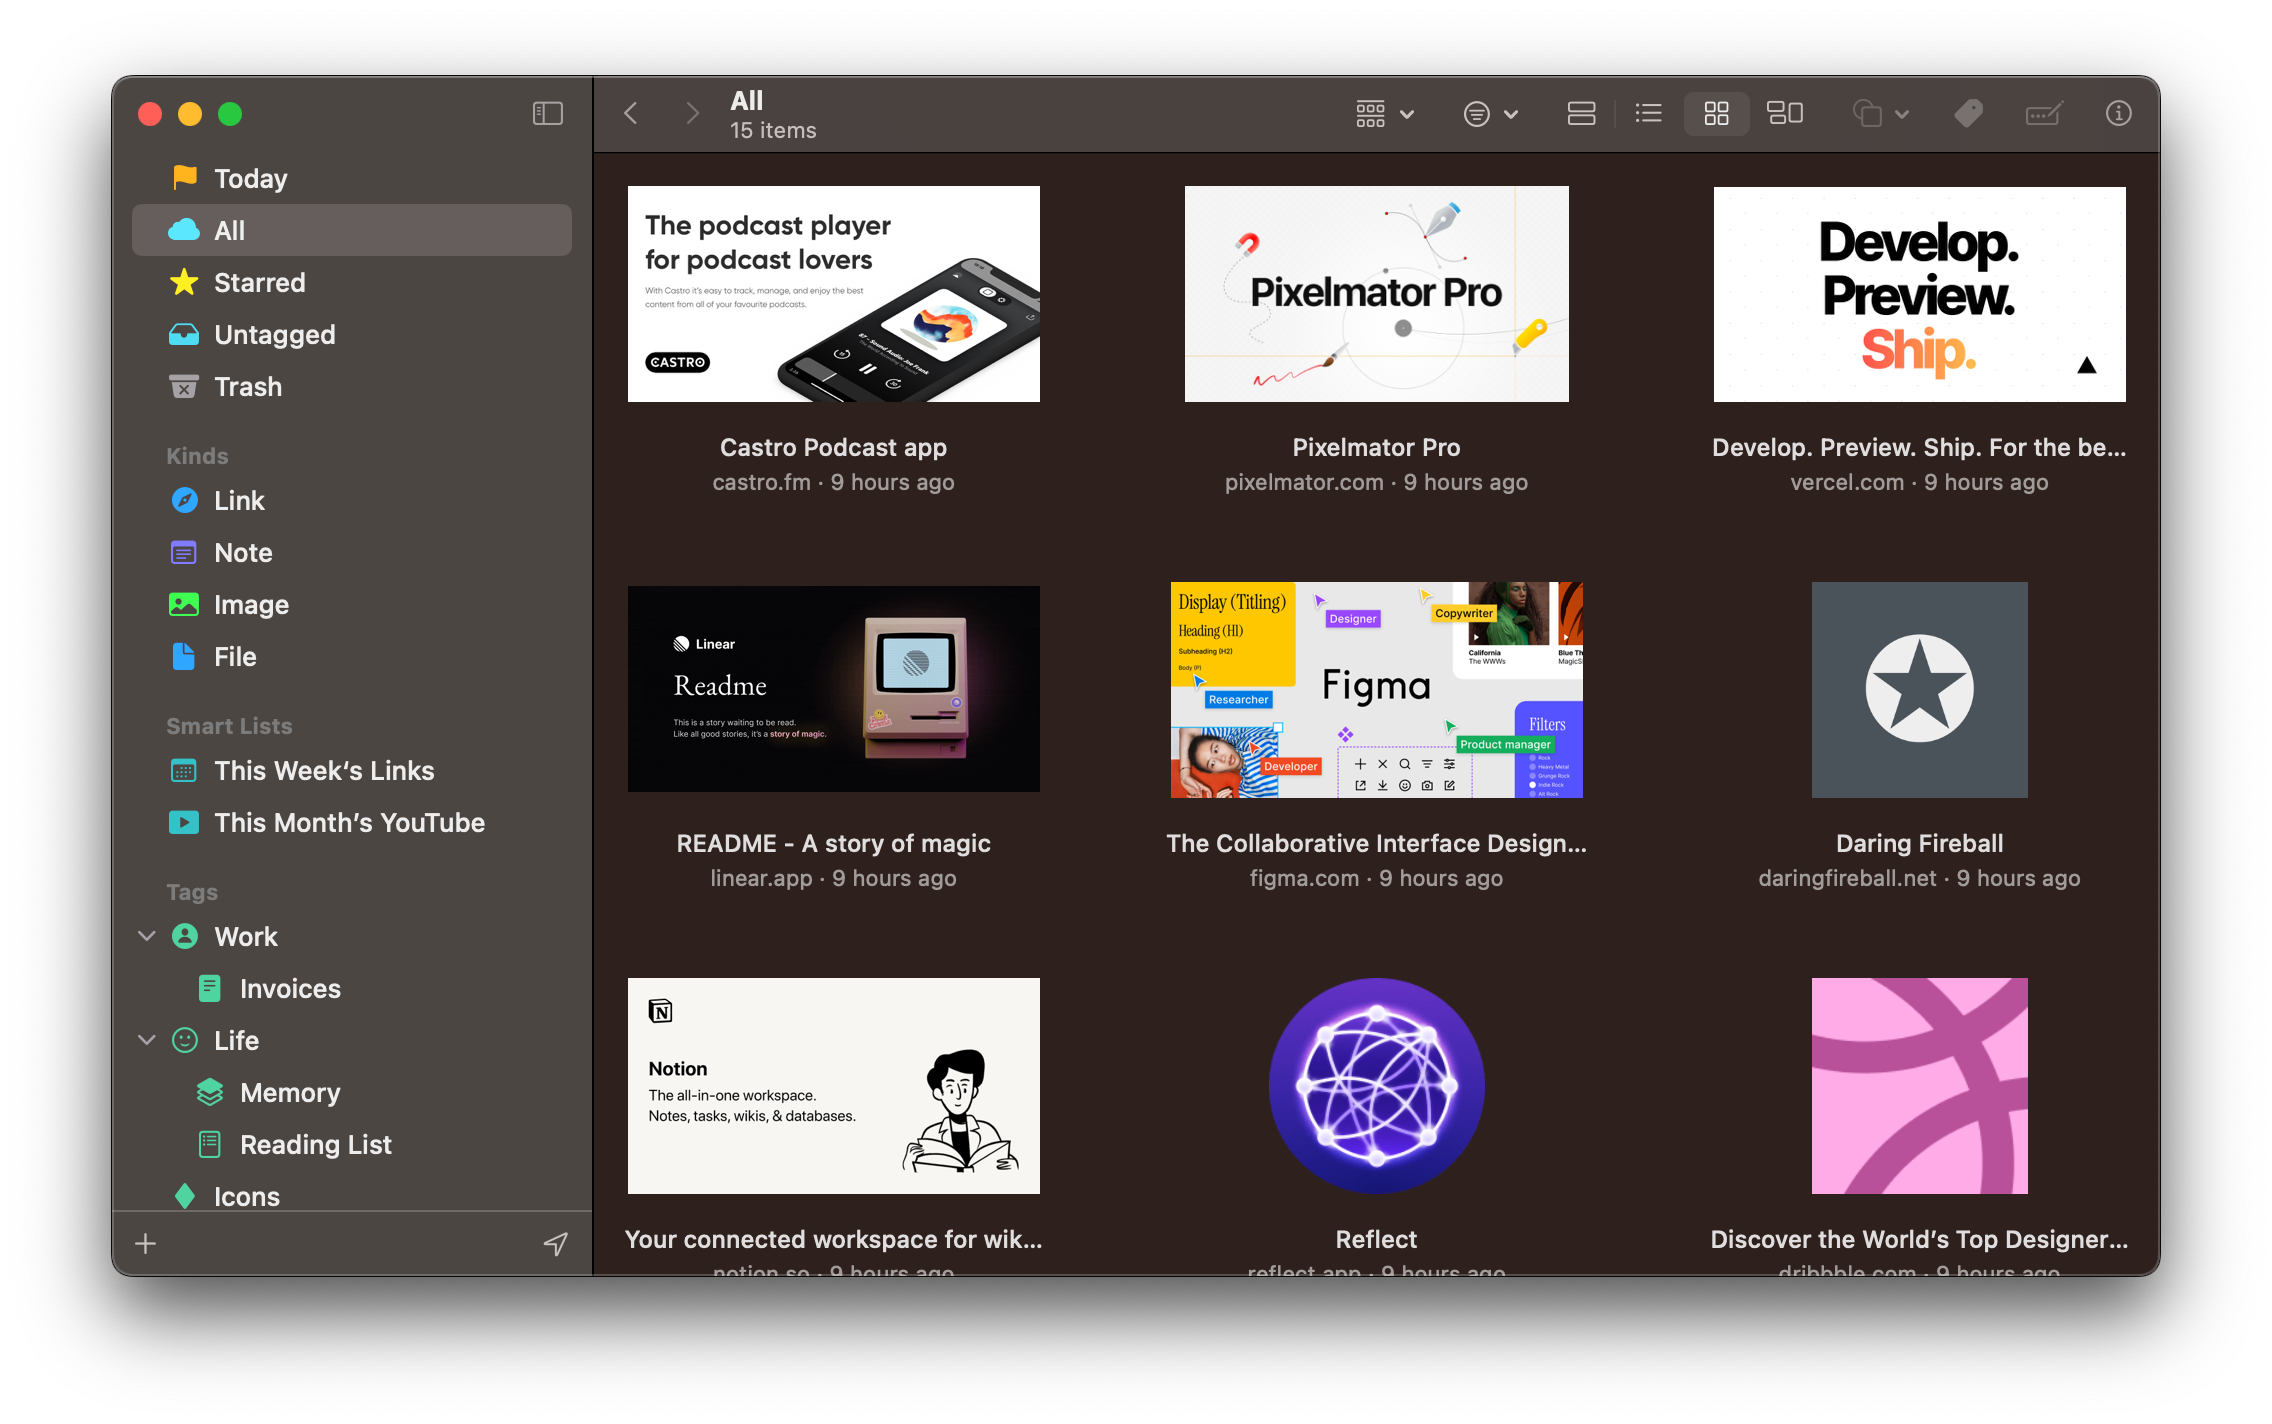Click the tag icon in toolbar
Viewport: 2272px width, 1424px height.
click(1968, 114)
